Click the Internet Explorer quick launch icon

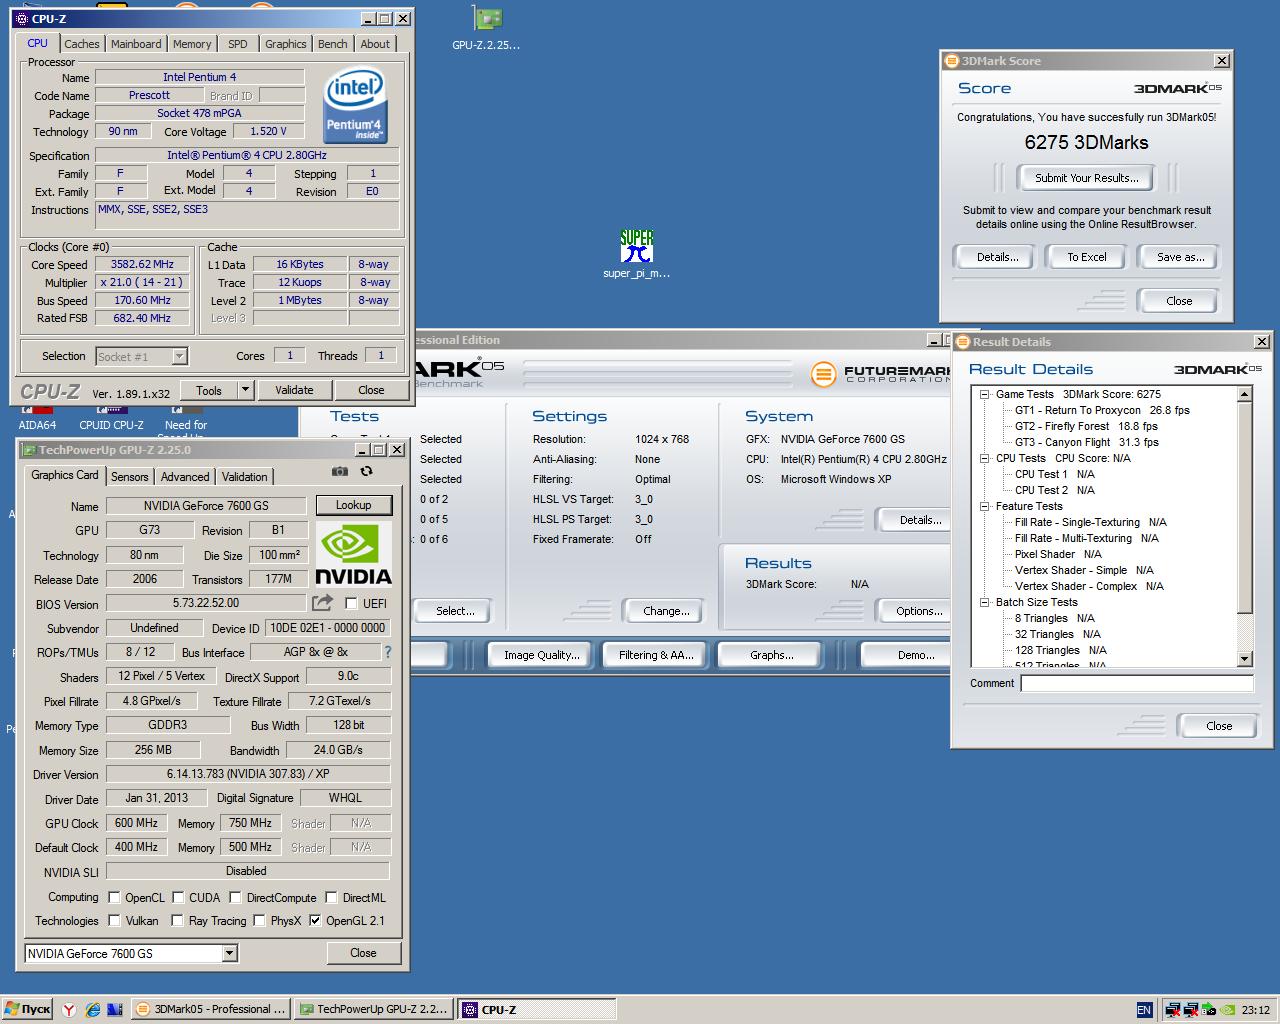[x=92, y=1010]
